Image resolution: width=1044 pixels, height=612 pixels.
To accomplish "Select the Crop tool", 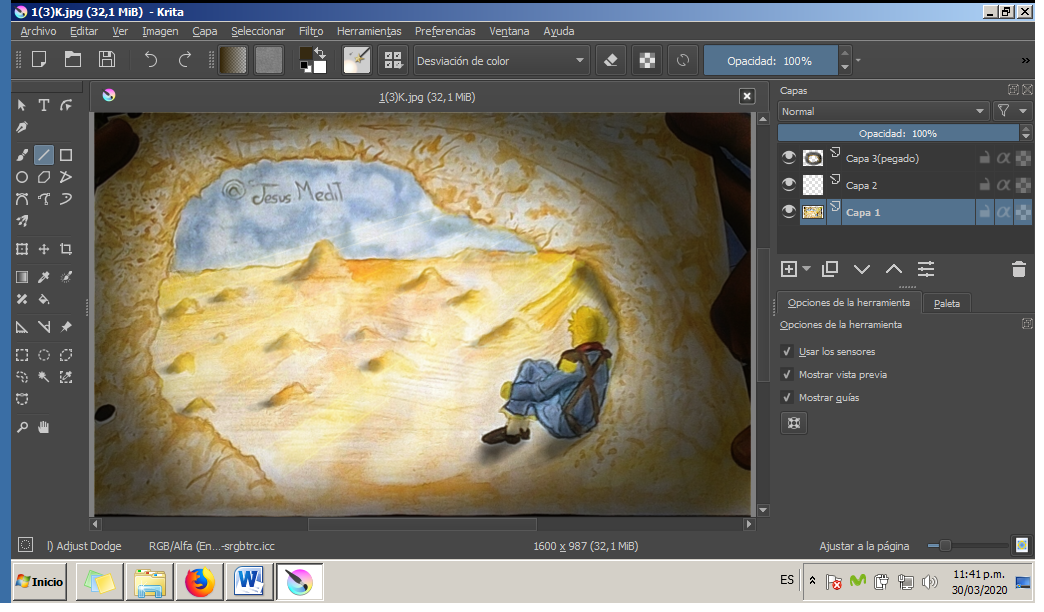I will 66,249.
